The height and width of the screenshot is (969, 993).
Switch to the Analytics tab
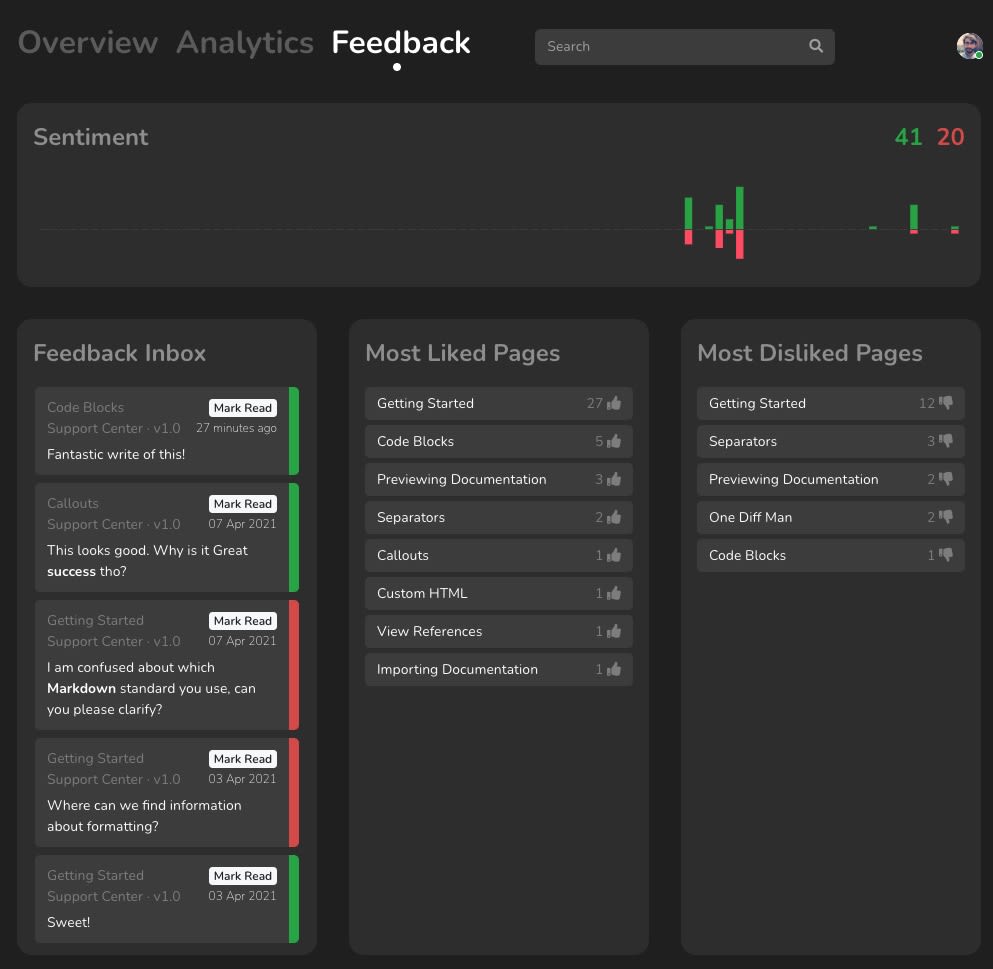click(x=245, y=43)
